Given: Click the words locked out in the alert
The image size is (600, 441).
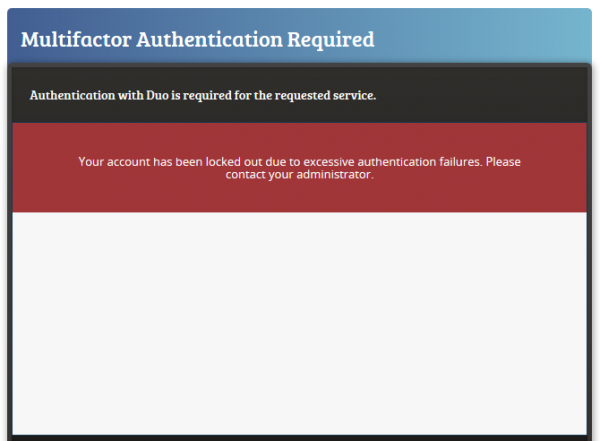Looking at the screenshot, I should coord(222,161).
